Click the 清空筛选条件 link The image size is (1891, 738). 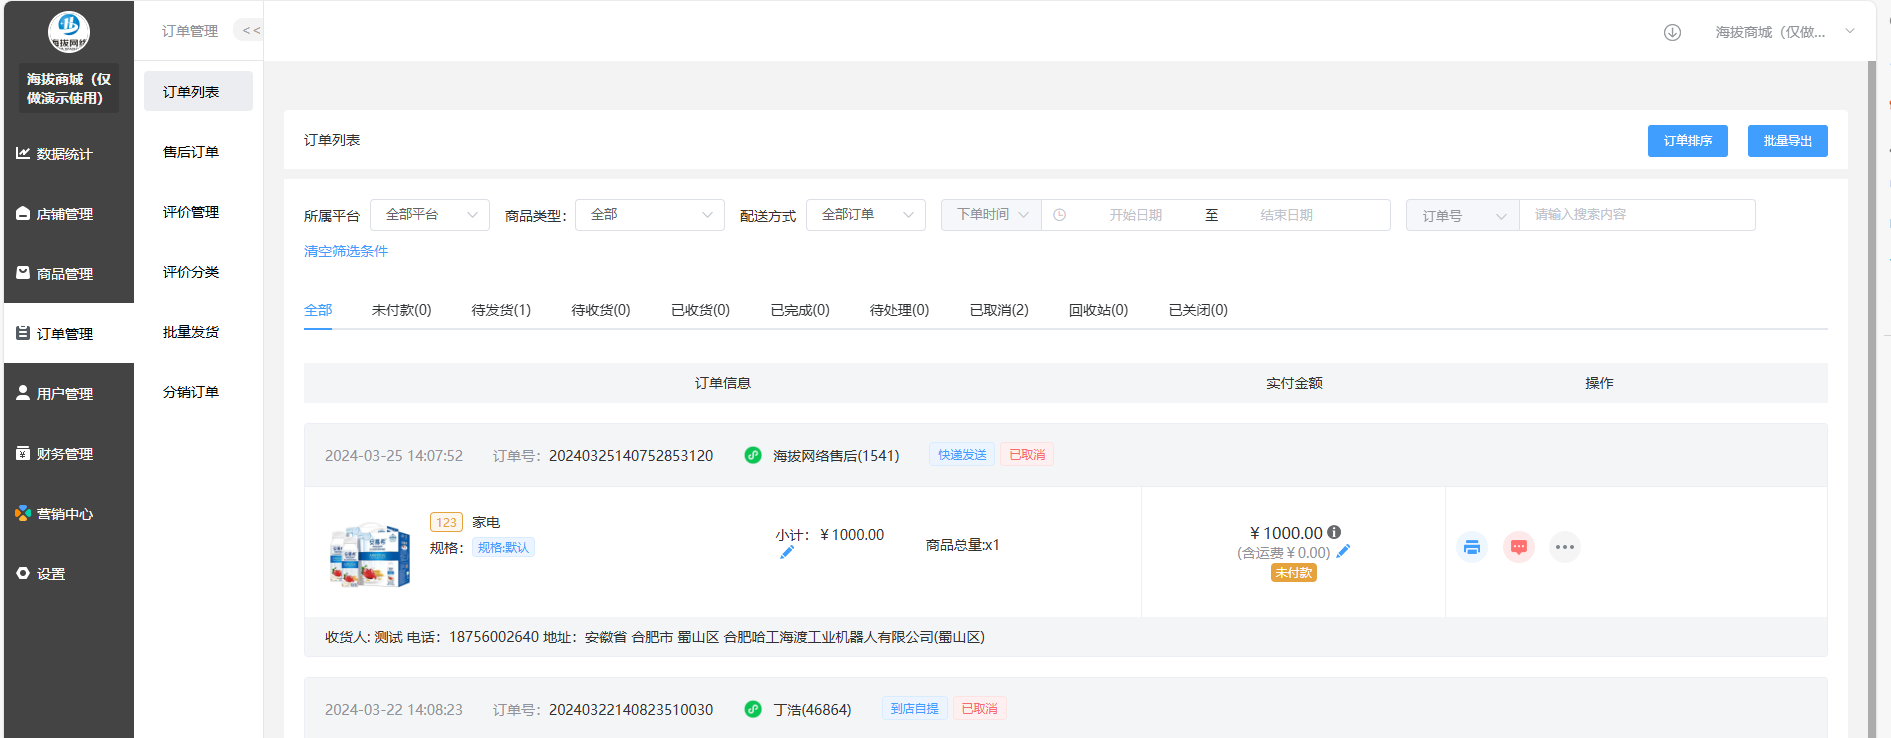(346, 251)
